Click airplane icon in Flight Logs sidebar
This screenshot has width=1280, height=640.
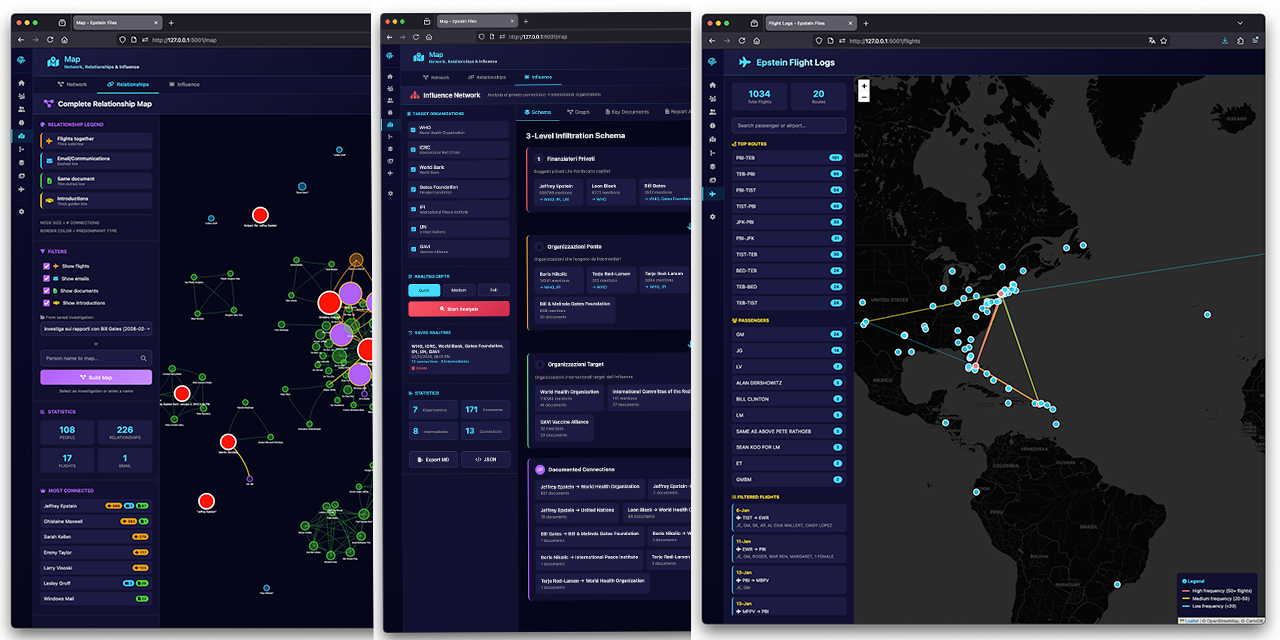point(712,193)
